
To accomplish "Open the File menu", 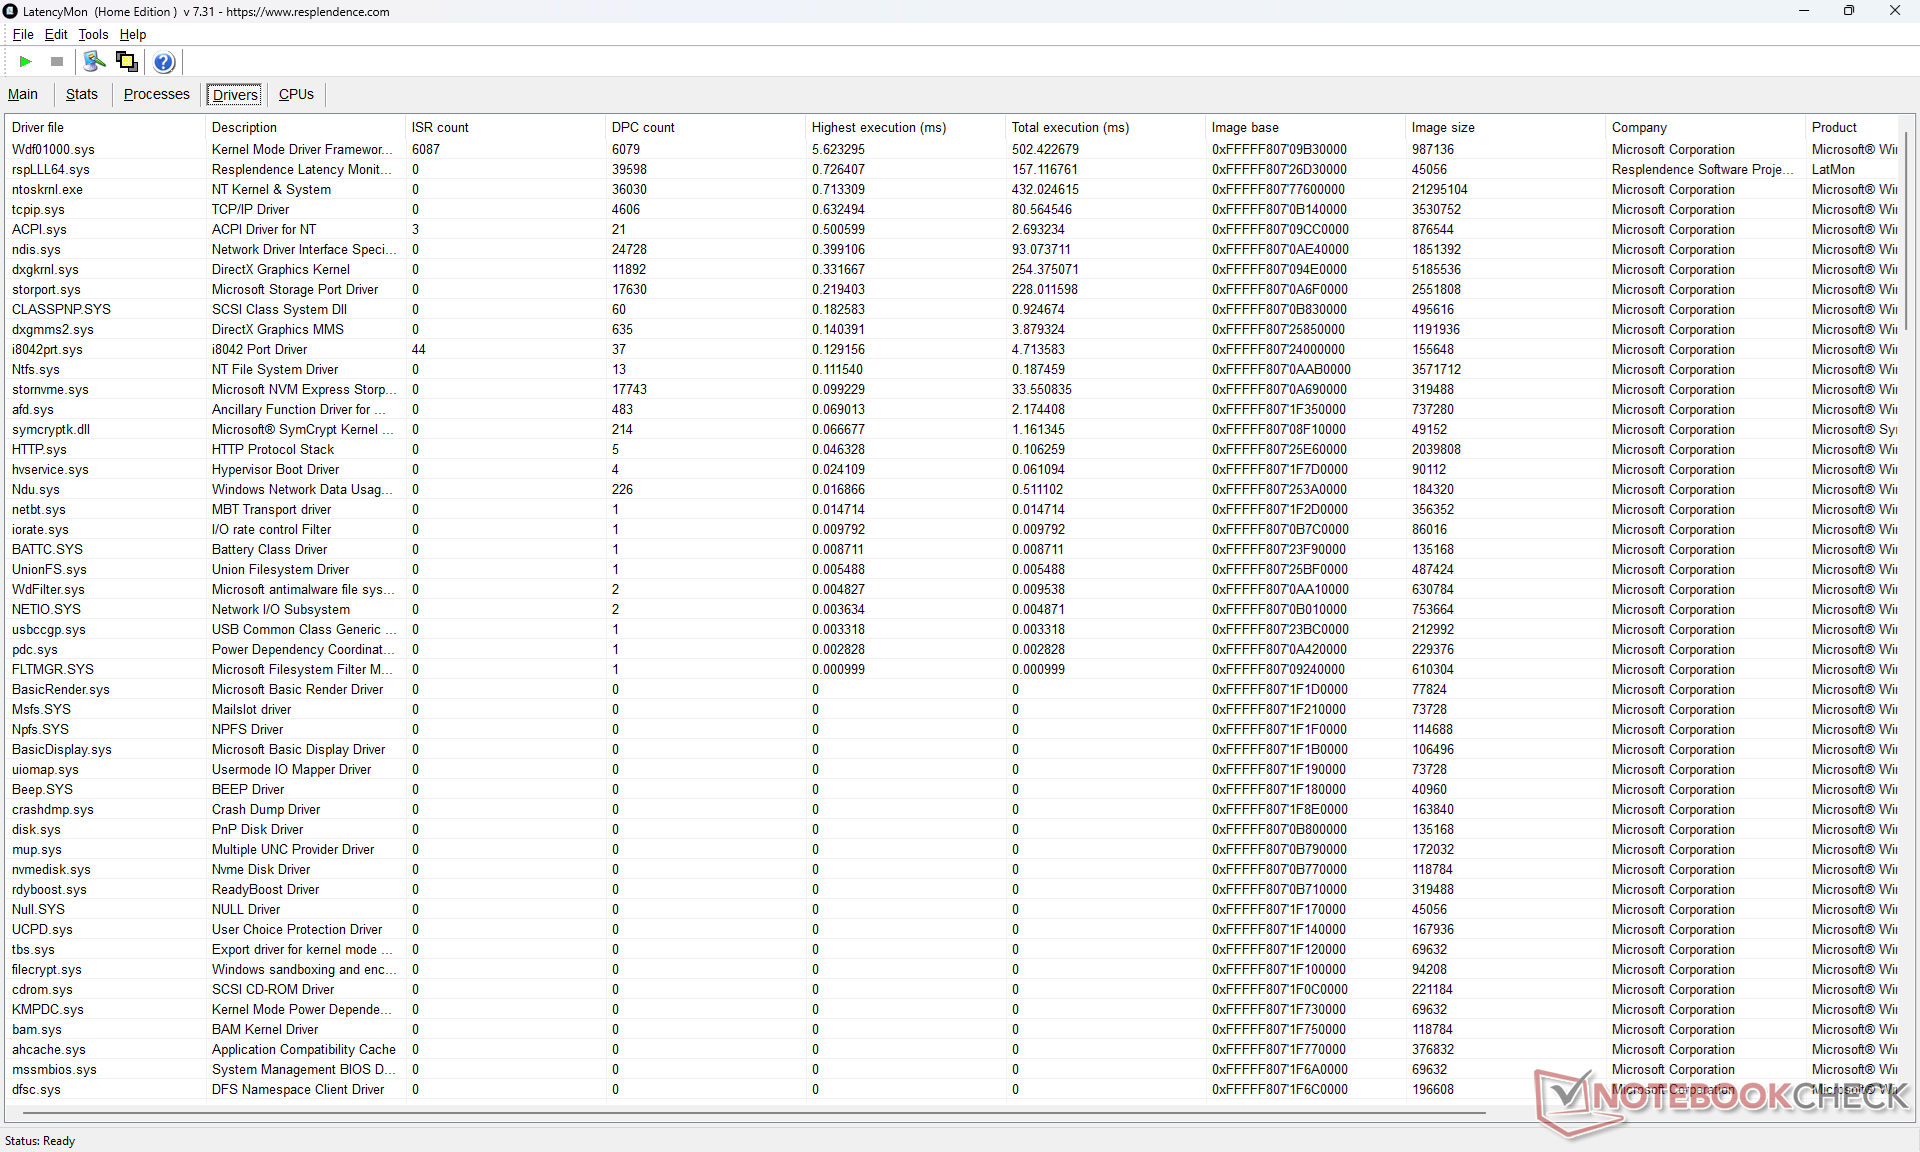I will (22, 34).
